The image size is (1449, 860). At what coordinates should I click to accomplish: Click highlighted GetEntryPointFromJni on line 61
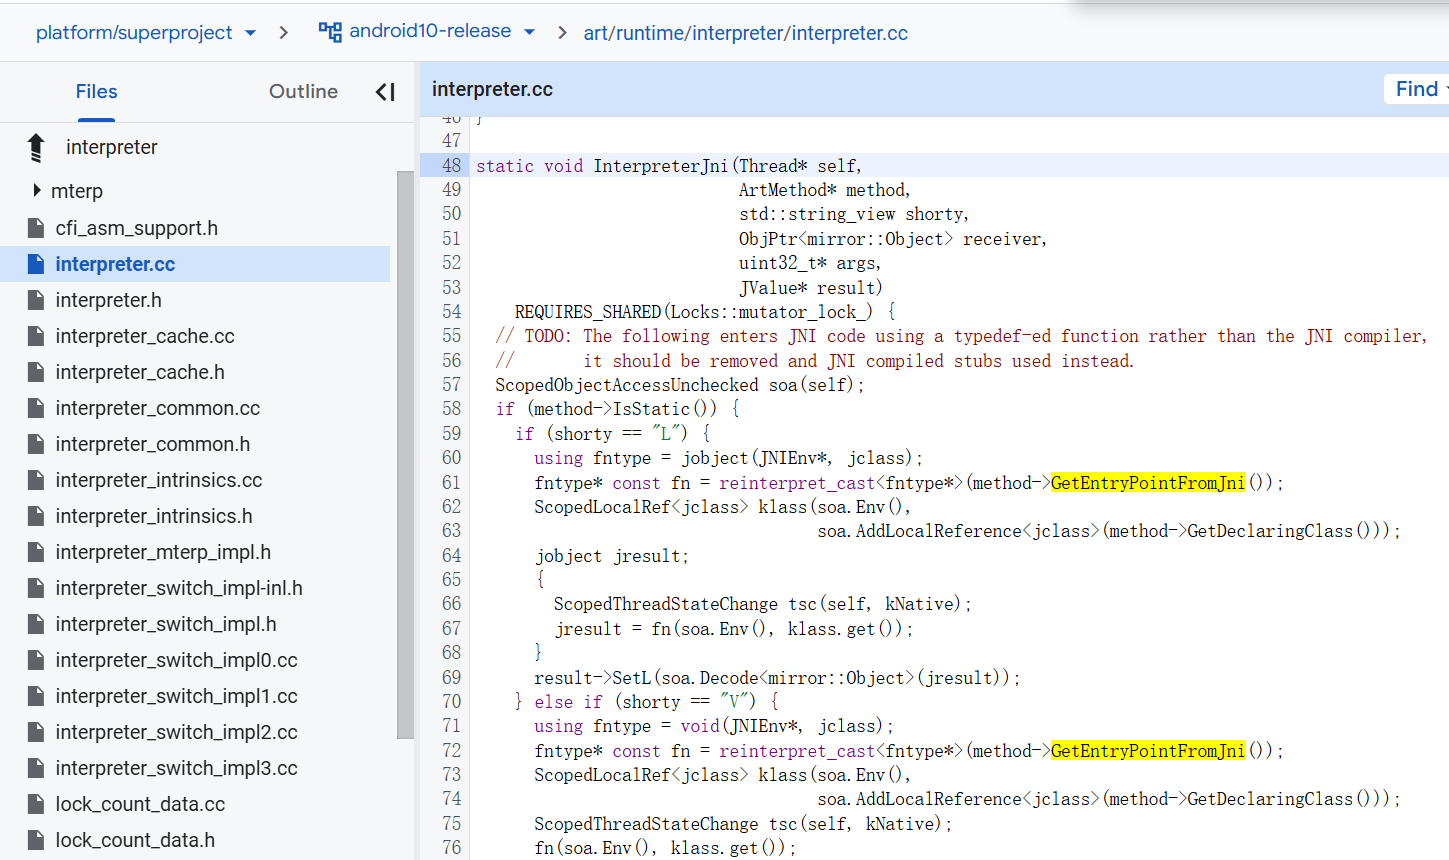point(1148,483)
